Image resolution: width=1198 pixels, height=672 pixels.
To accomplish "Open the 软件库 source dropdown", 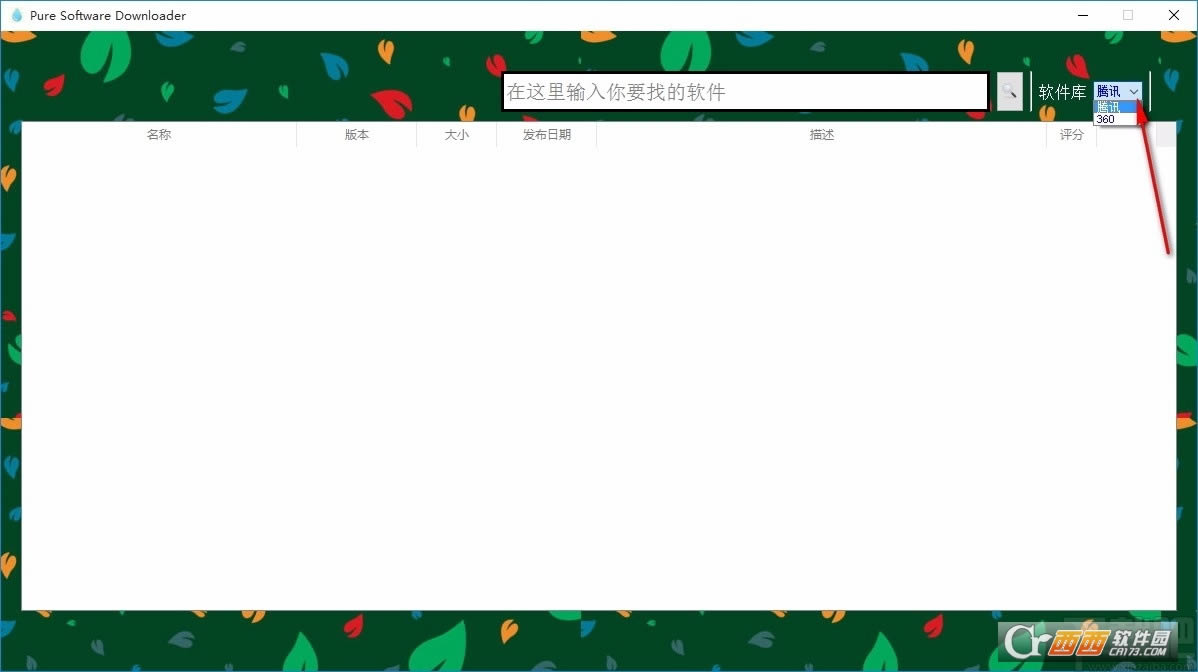I will coord(1118,91).
